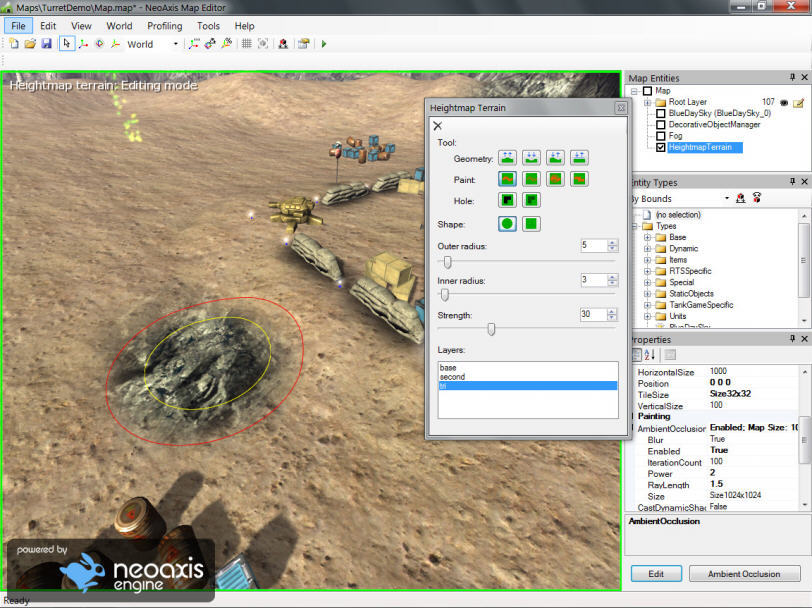812x608 pixels.
Task: Click X button inside Heightmap Terrain dialog
Action: (438, 126)
